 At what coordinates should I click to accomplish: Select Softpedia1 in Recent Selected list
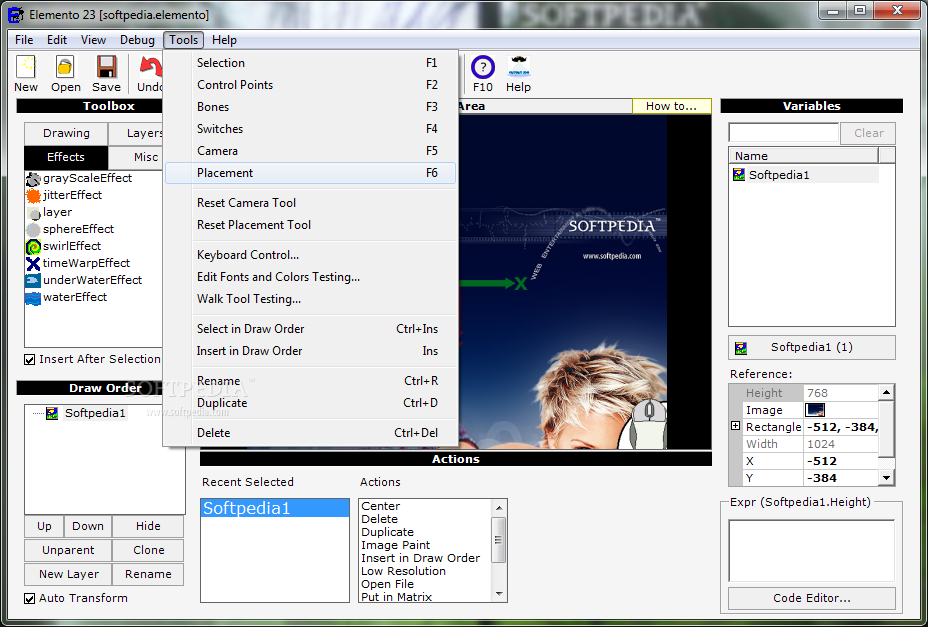275,508
